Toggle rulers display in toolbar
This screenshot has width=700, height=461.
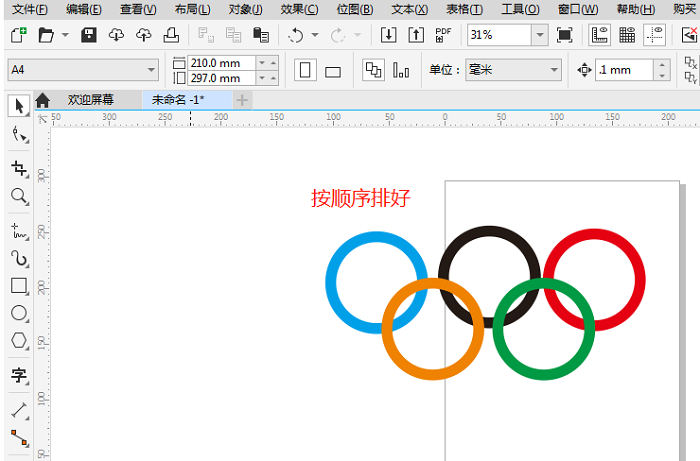600,36
